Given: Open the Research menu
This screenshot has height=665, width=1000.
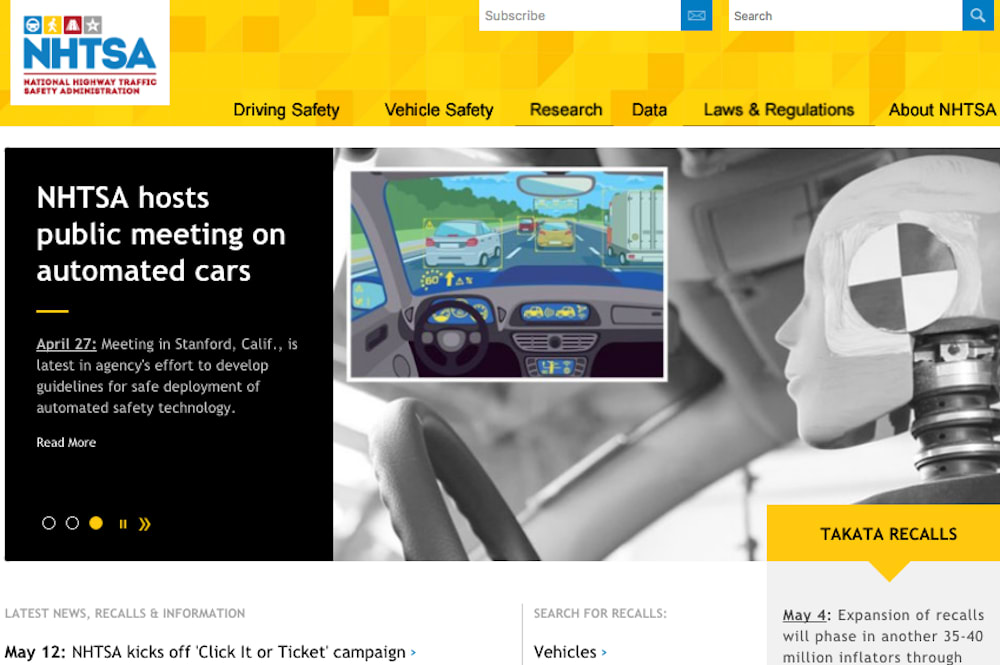Looking at the screenshot, I should [x=566, y=110].
